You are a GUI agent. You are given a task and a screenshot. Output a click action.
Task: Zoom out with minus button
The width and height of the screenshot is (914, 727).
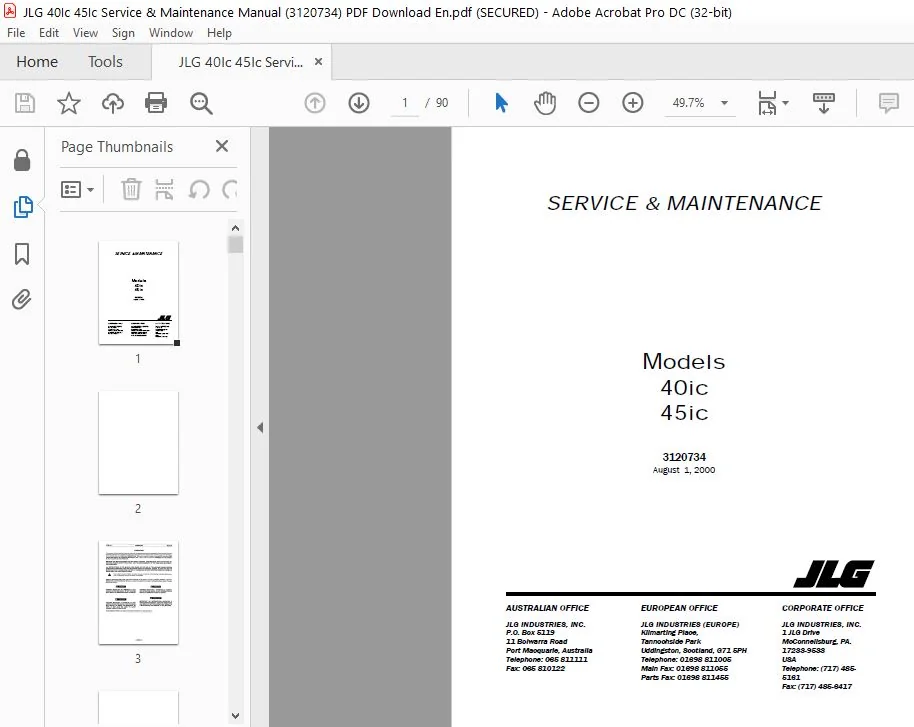click(x=589, y=103)
